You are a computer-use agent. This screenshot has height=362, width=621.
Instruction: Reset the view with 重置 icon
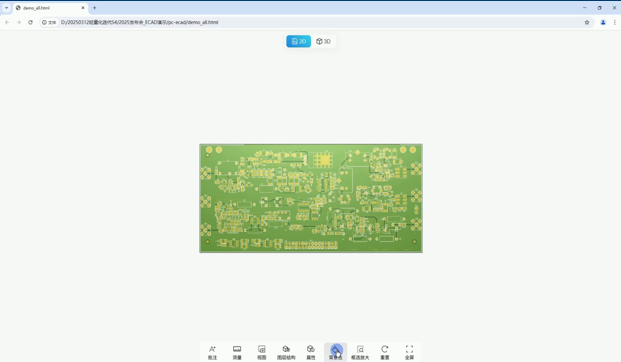coord(385,352)
